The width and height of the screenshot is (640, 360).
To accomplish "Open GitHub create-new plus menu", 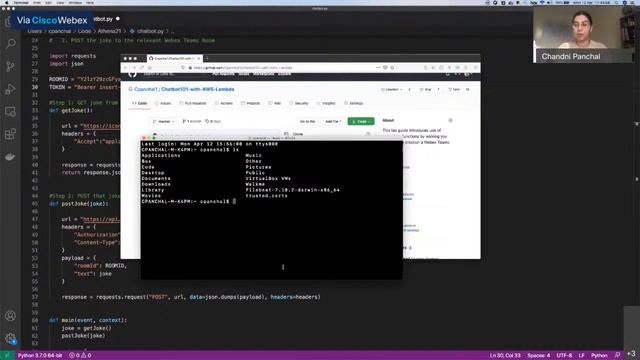I will [x=458, y=74].
